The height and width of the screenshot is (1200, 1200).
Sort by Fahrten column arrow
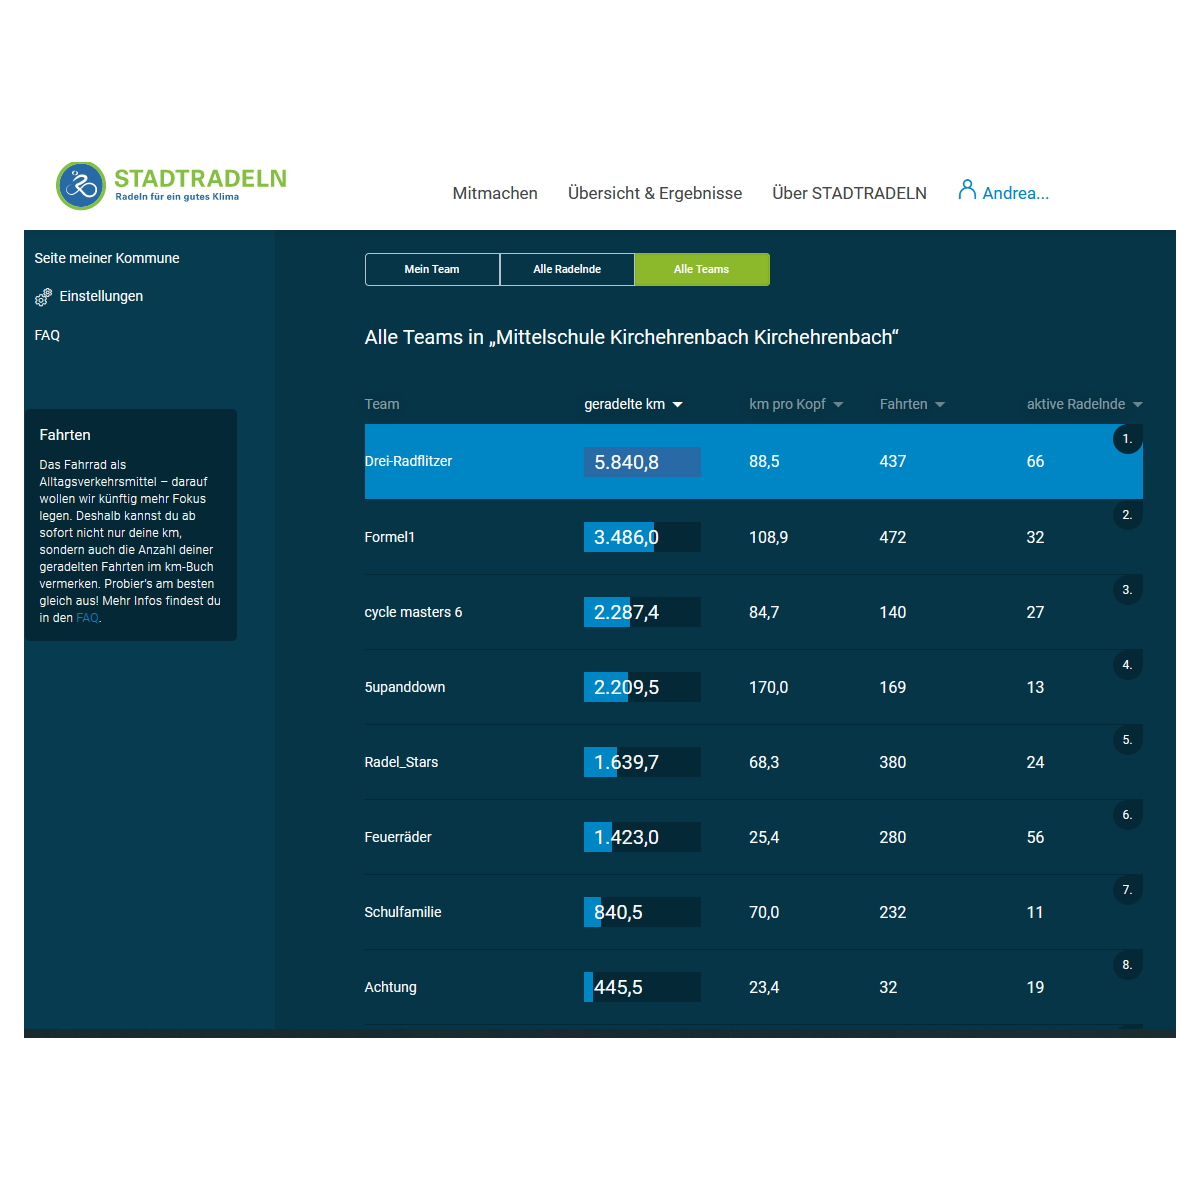click(940, 405)
